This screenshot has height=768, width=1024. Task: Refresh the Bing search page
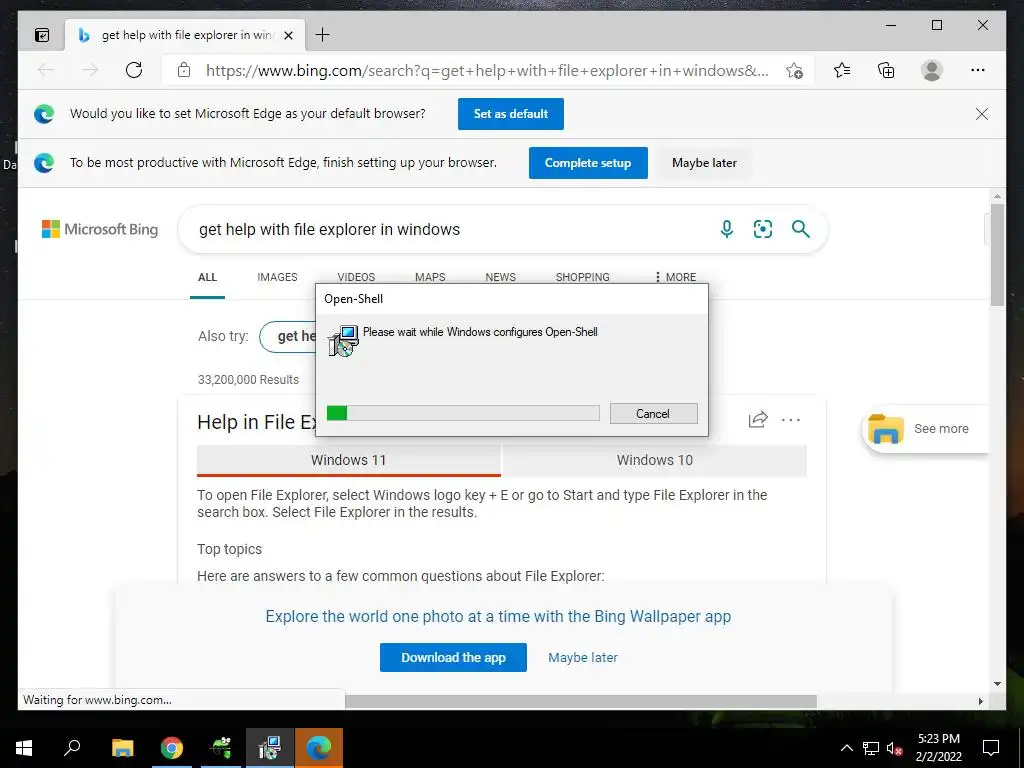click(x=134, y=70)
